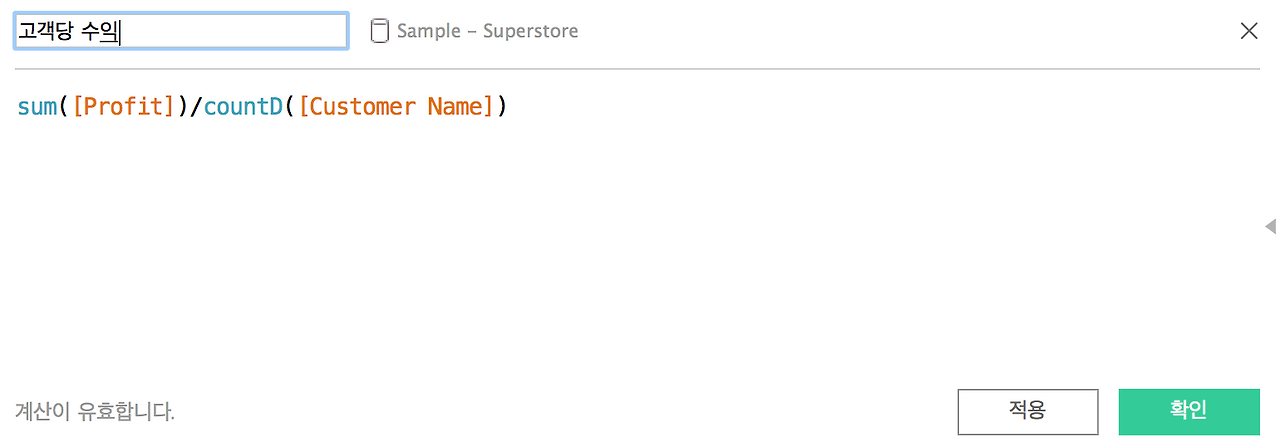Click the word Customer in the formula
The height and width of the screenshot is (447, 1280).
point(361,106)
